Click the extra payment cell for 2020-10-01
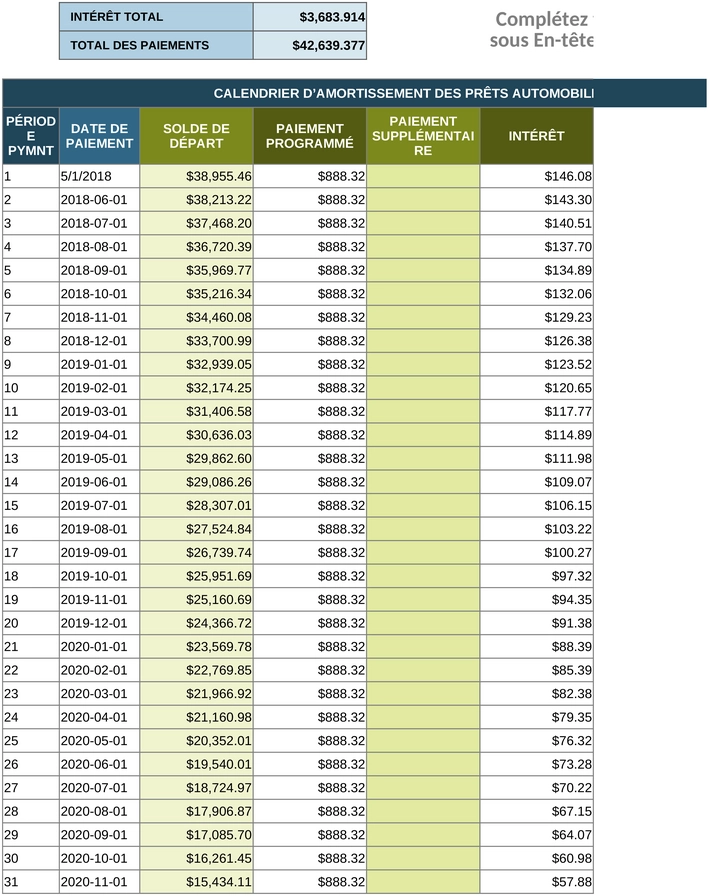The height and width of the screenshot is (896, 710). coord(423,858)
